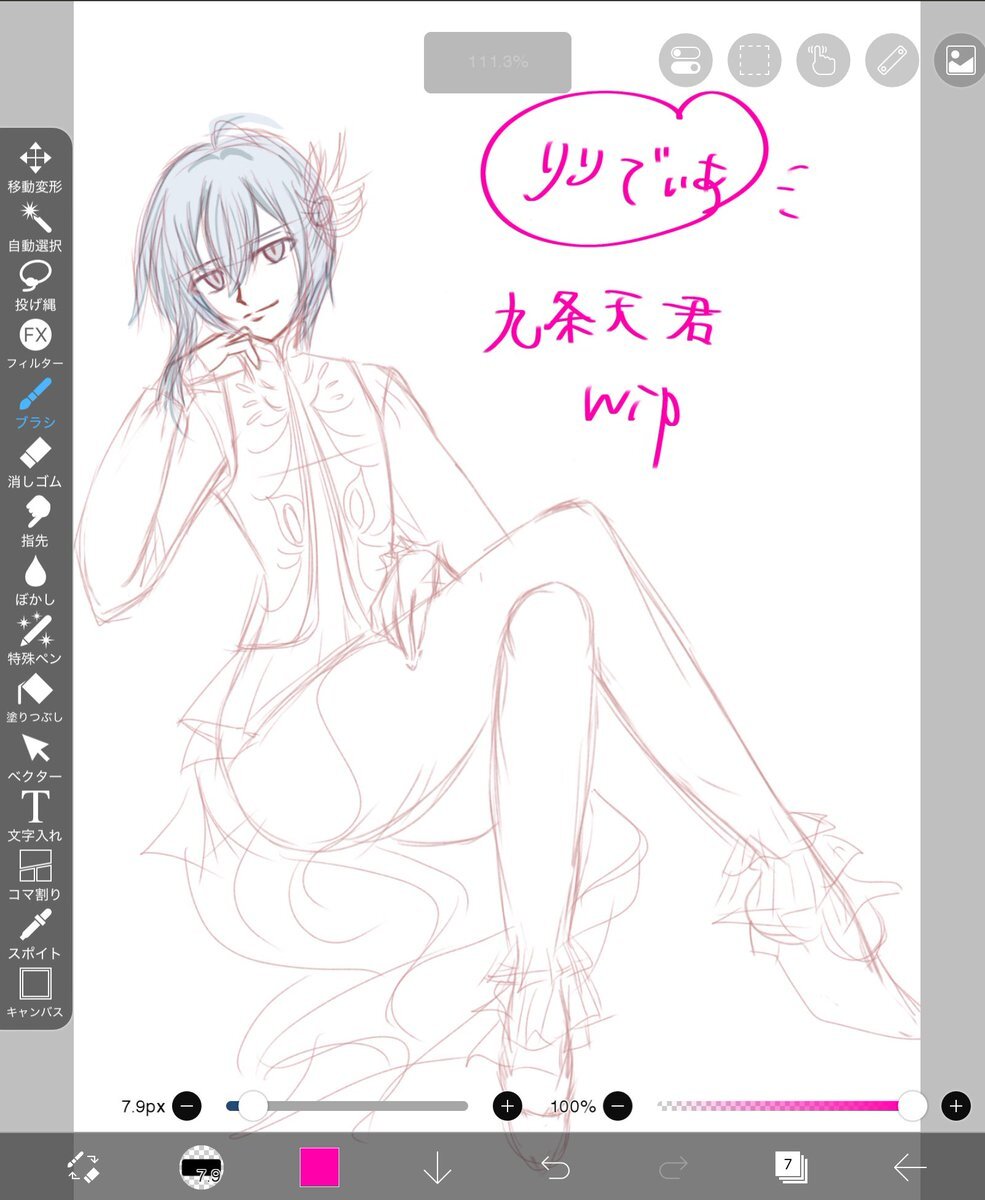Image resolution: width=985 pixels, height=1200 pixels.
Task: Open the ruler tool icon
Action: [x=891, y=60]
